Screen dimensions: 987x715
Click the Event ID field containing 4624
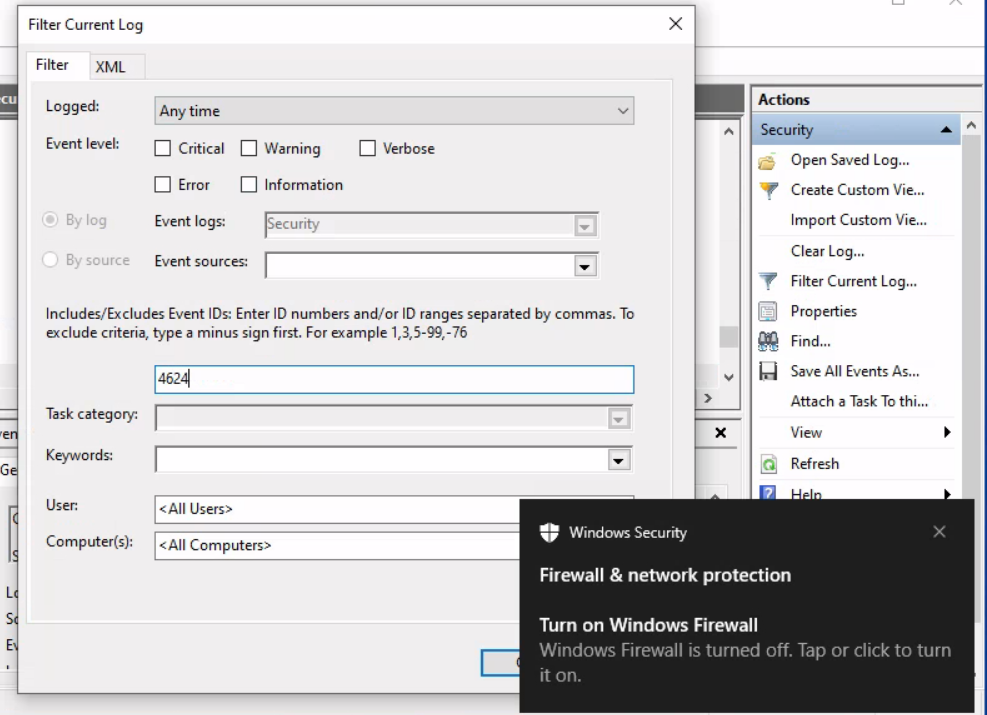(394, 380)
